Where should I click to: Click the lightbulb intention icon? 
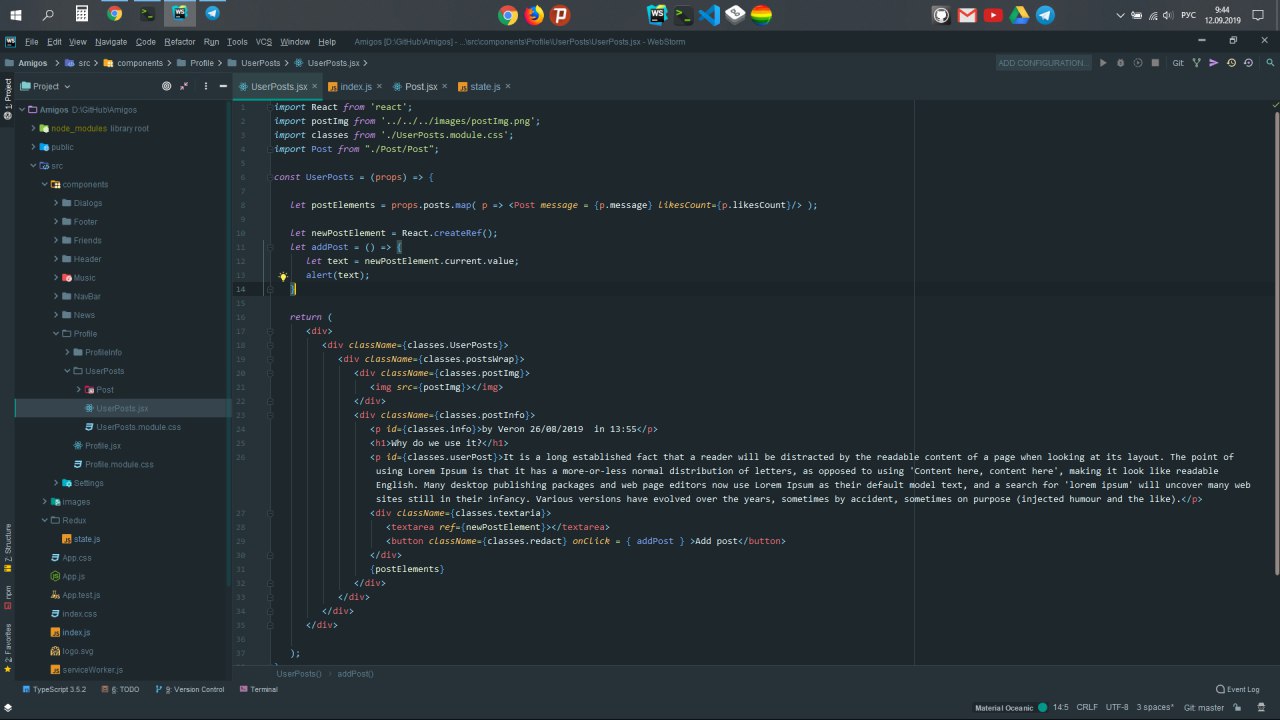click(283, 277)
